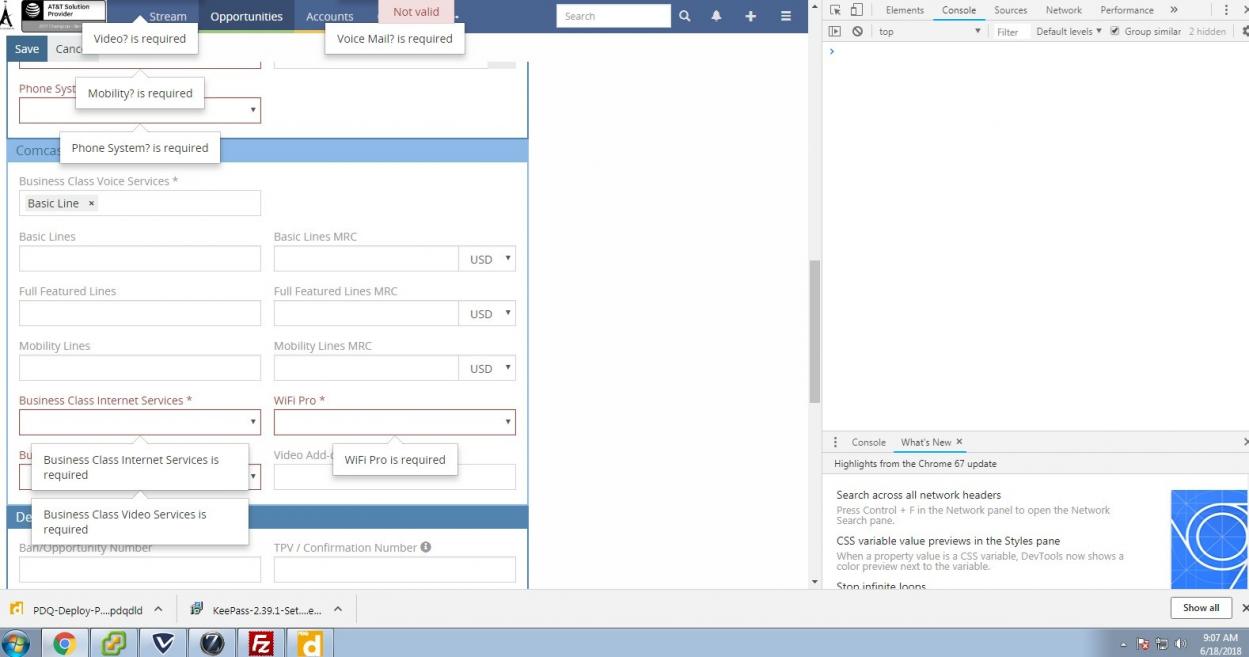Expand the WiFi Pro dropdown
Image resolution: width=1249 pixels, height=657 pixels.
click(x=394, y=422)
